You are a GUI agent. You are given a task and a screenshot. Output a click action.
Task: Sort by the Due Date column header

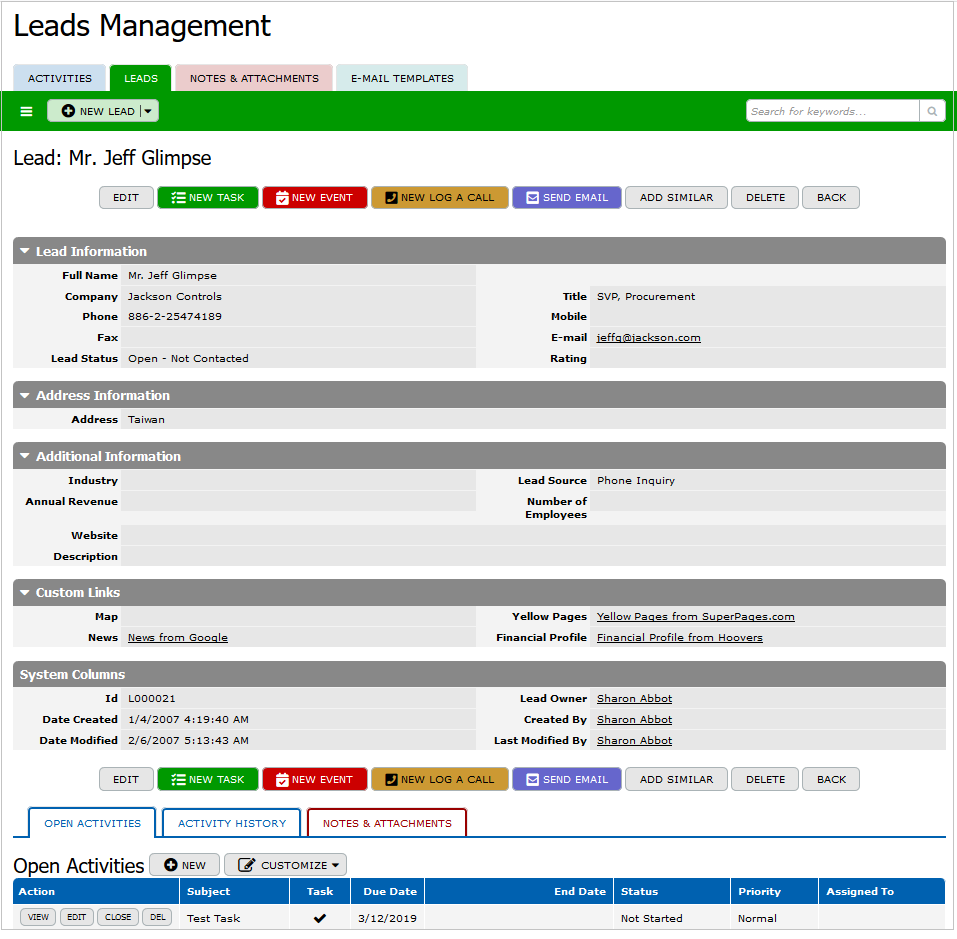(390, 892)
